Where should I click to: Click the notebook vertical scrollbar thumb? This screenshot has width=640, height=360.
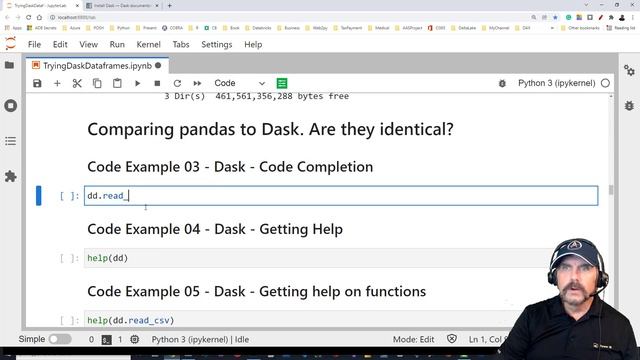[x=611, y=190]
